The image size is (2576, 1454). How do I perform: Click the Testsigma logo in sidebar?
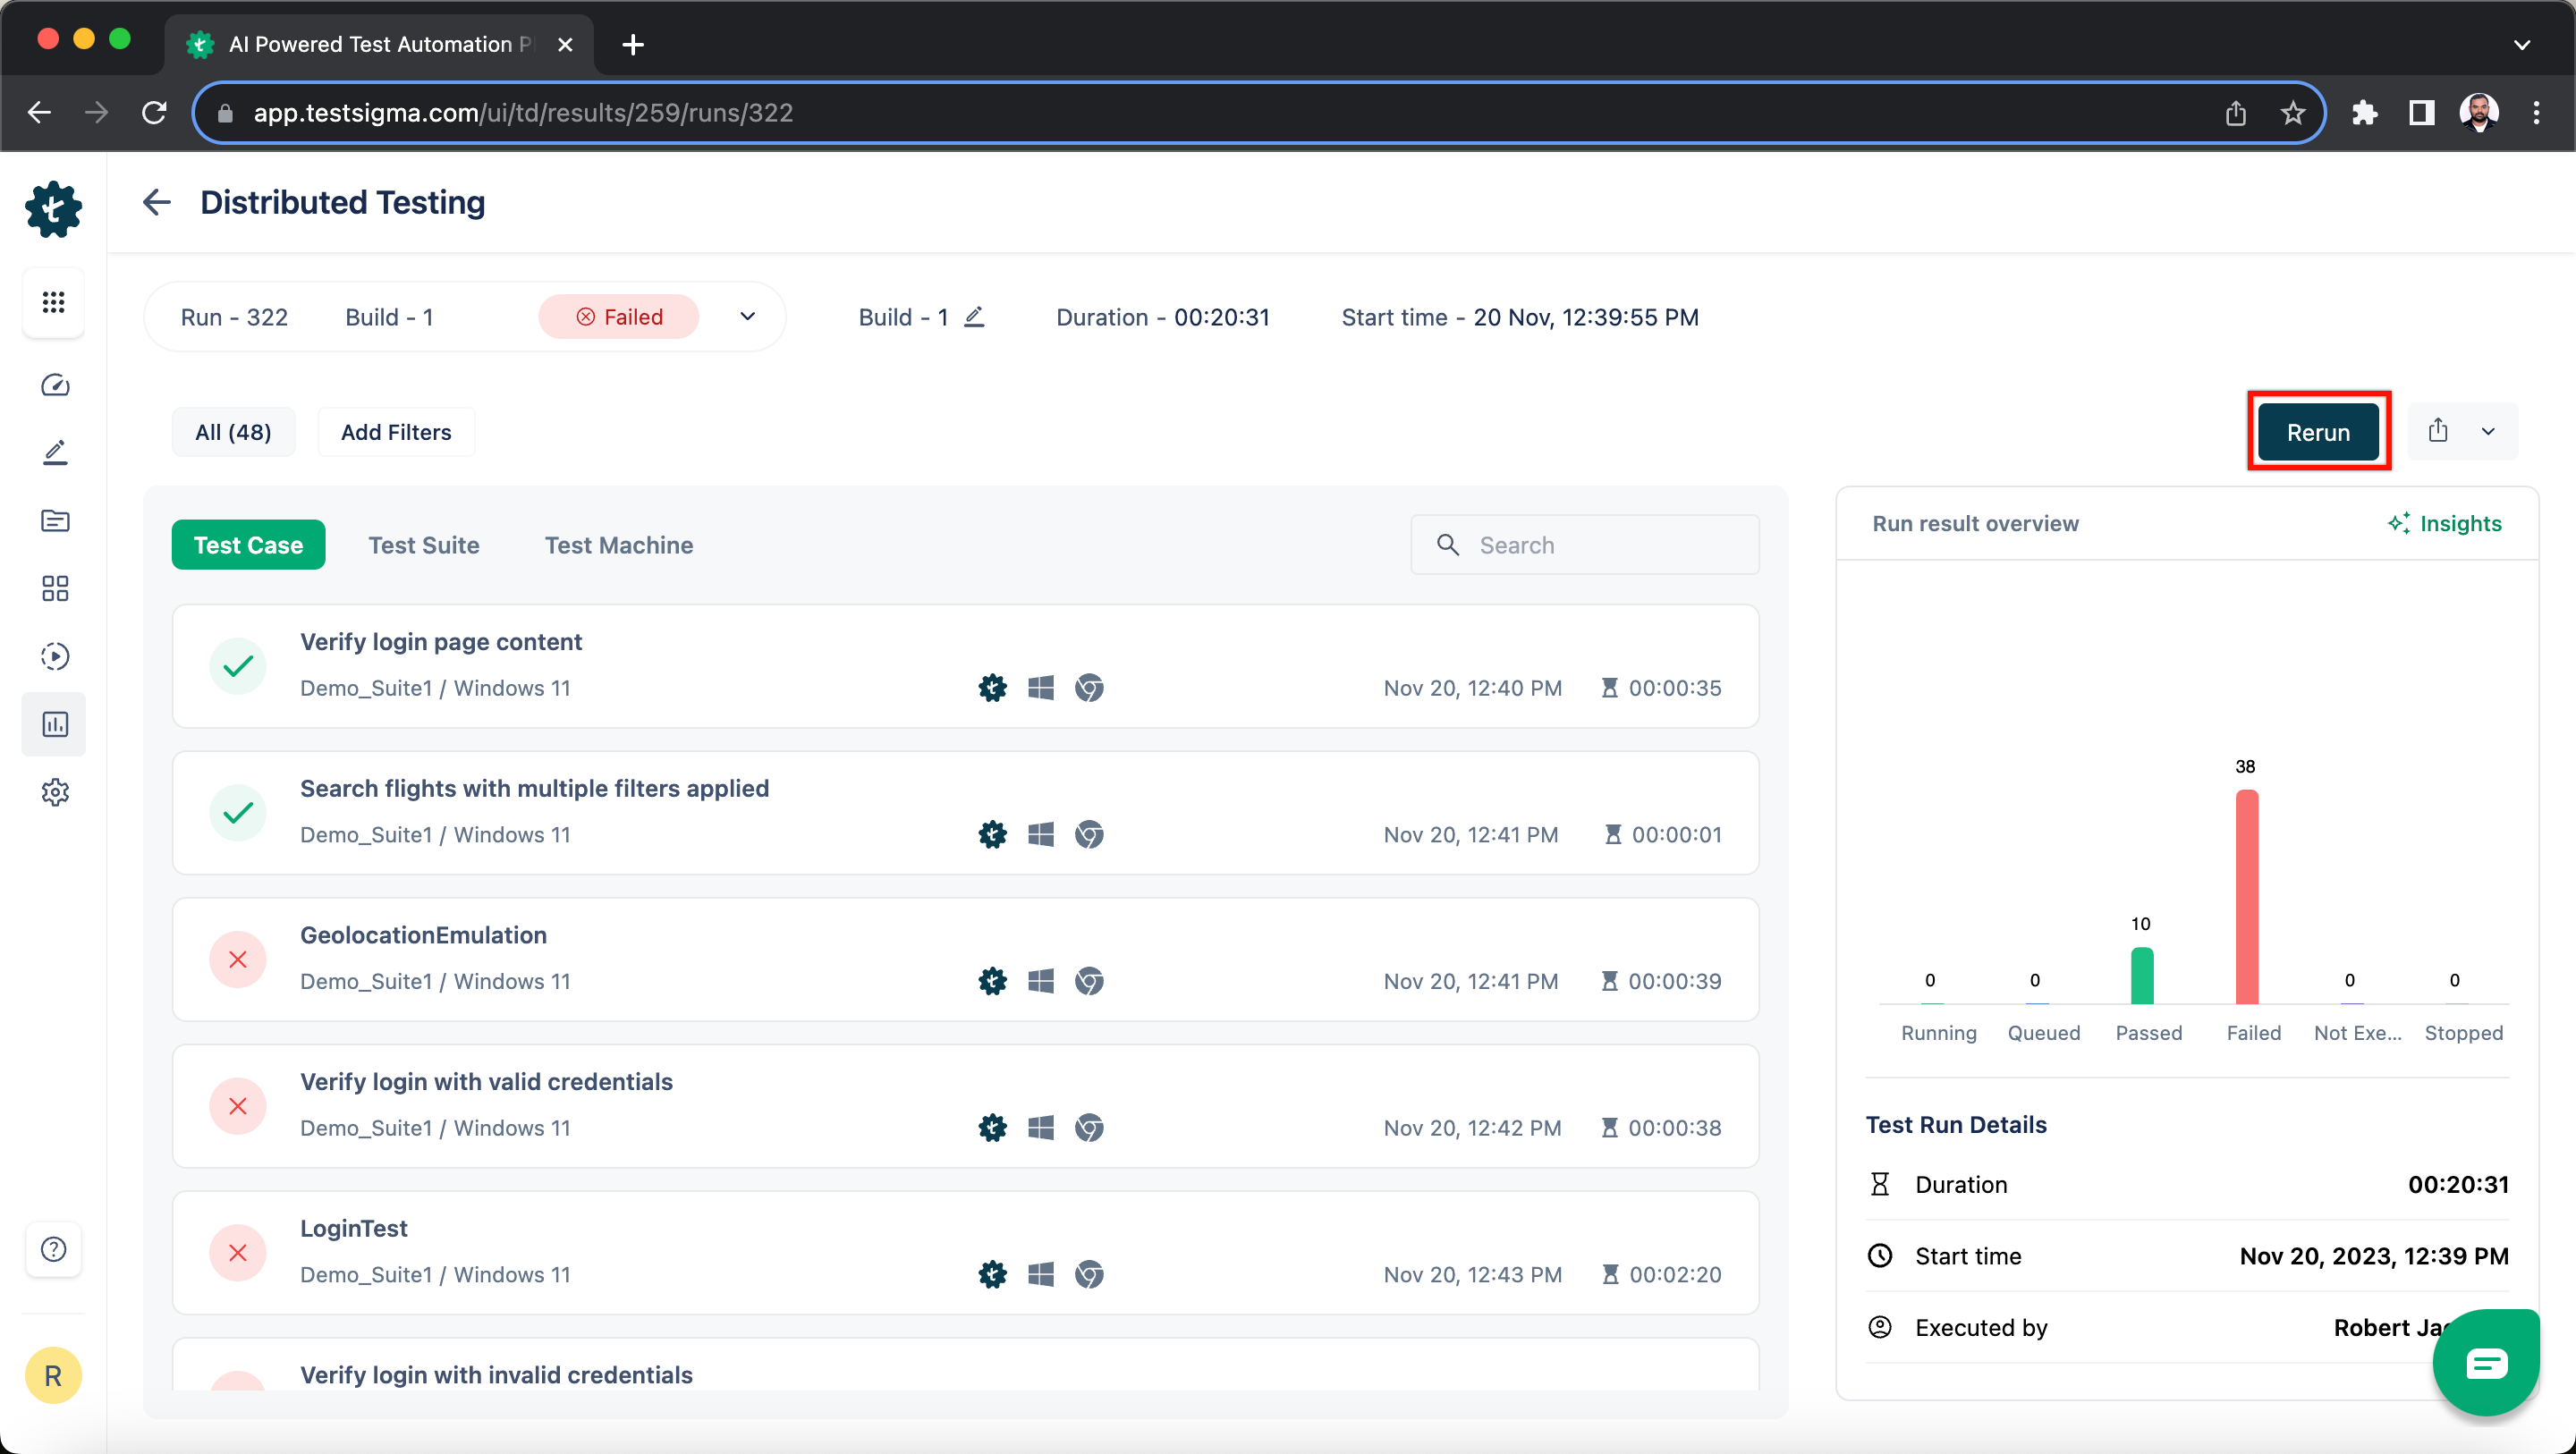pyautogui.click(x=53, y=209)
